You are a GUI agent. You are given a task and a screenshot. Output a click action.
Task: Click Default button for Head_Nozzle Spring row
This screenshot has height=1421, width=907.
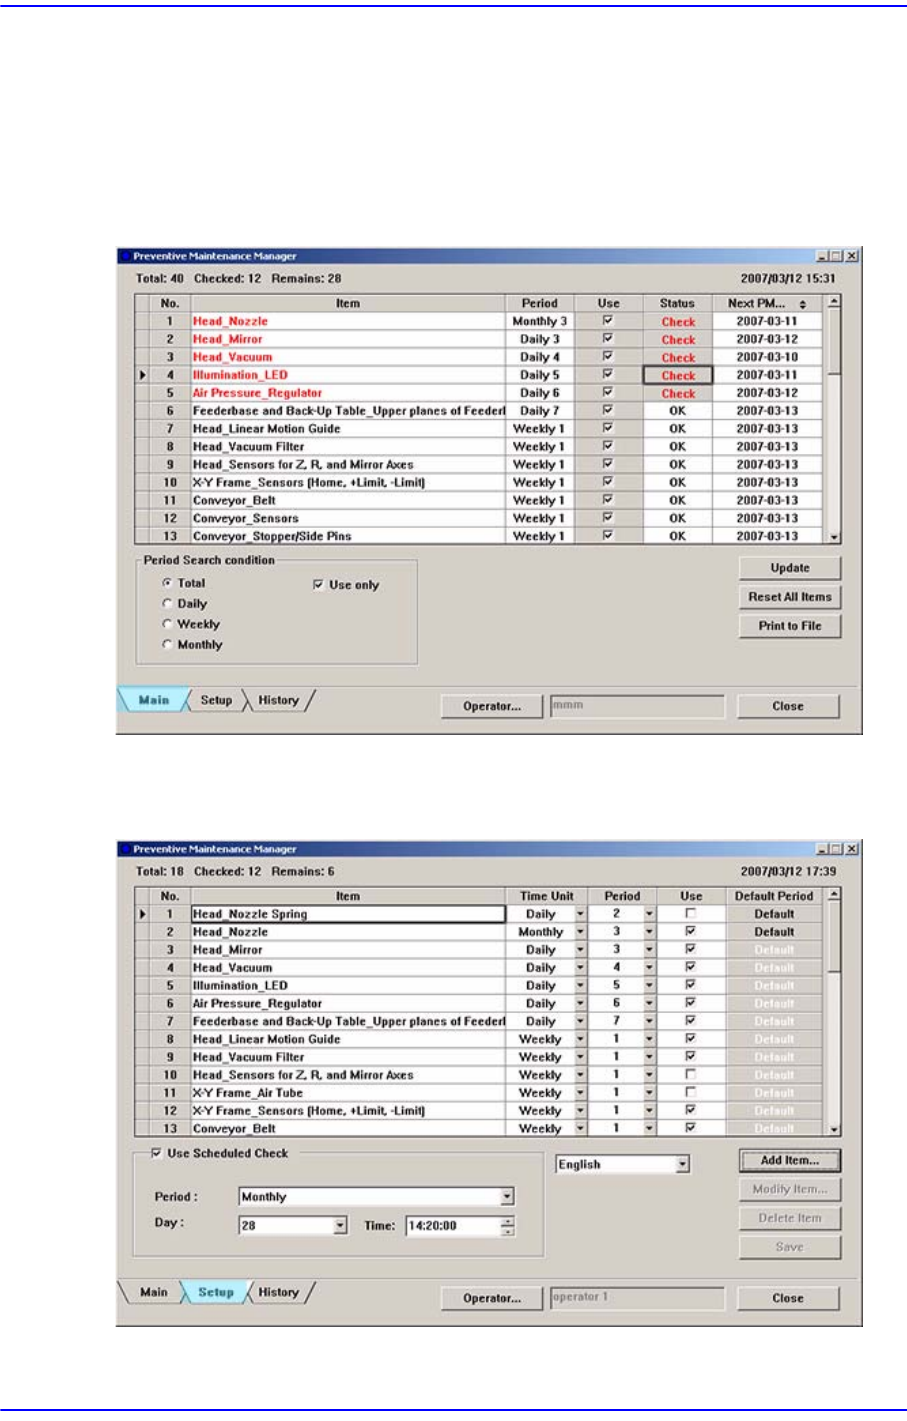(774, 914)
